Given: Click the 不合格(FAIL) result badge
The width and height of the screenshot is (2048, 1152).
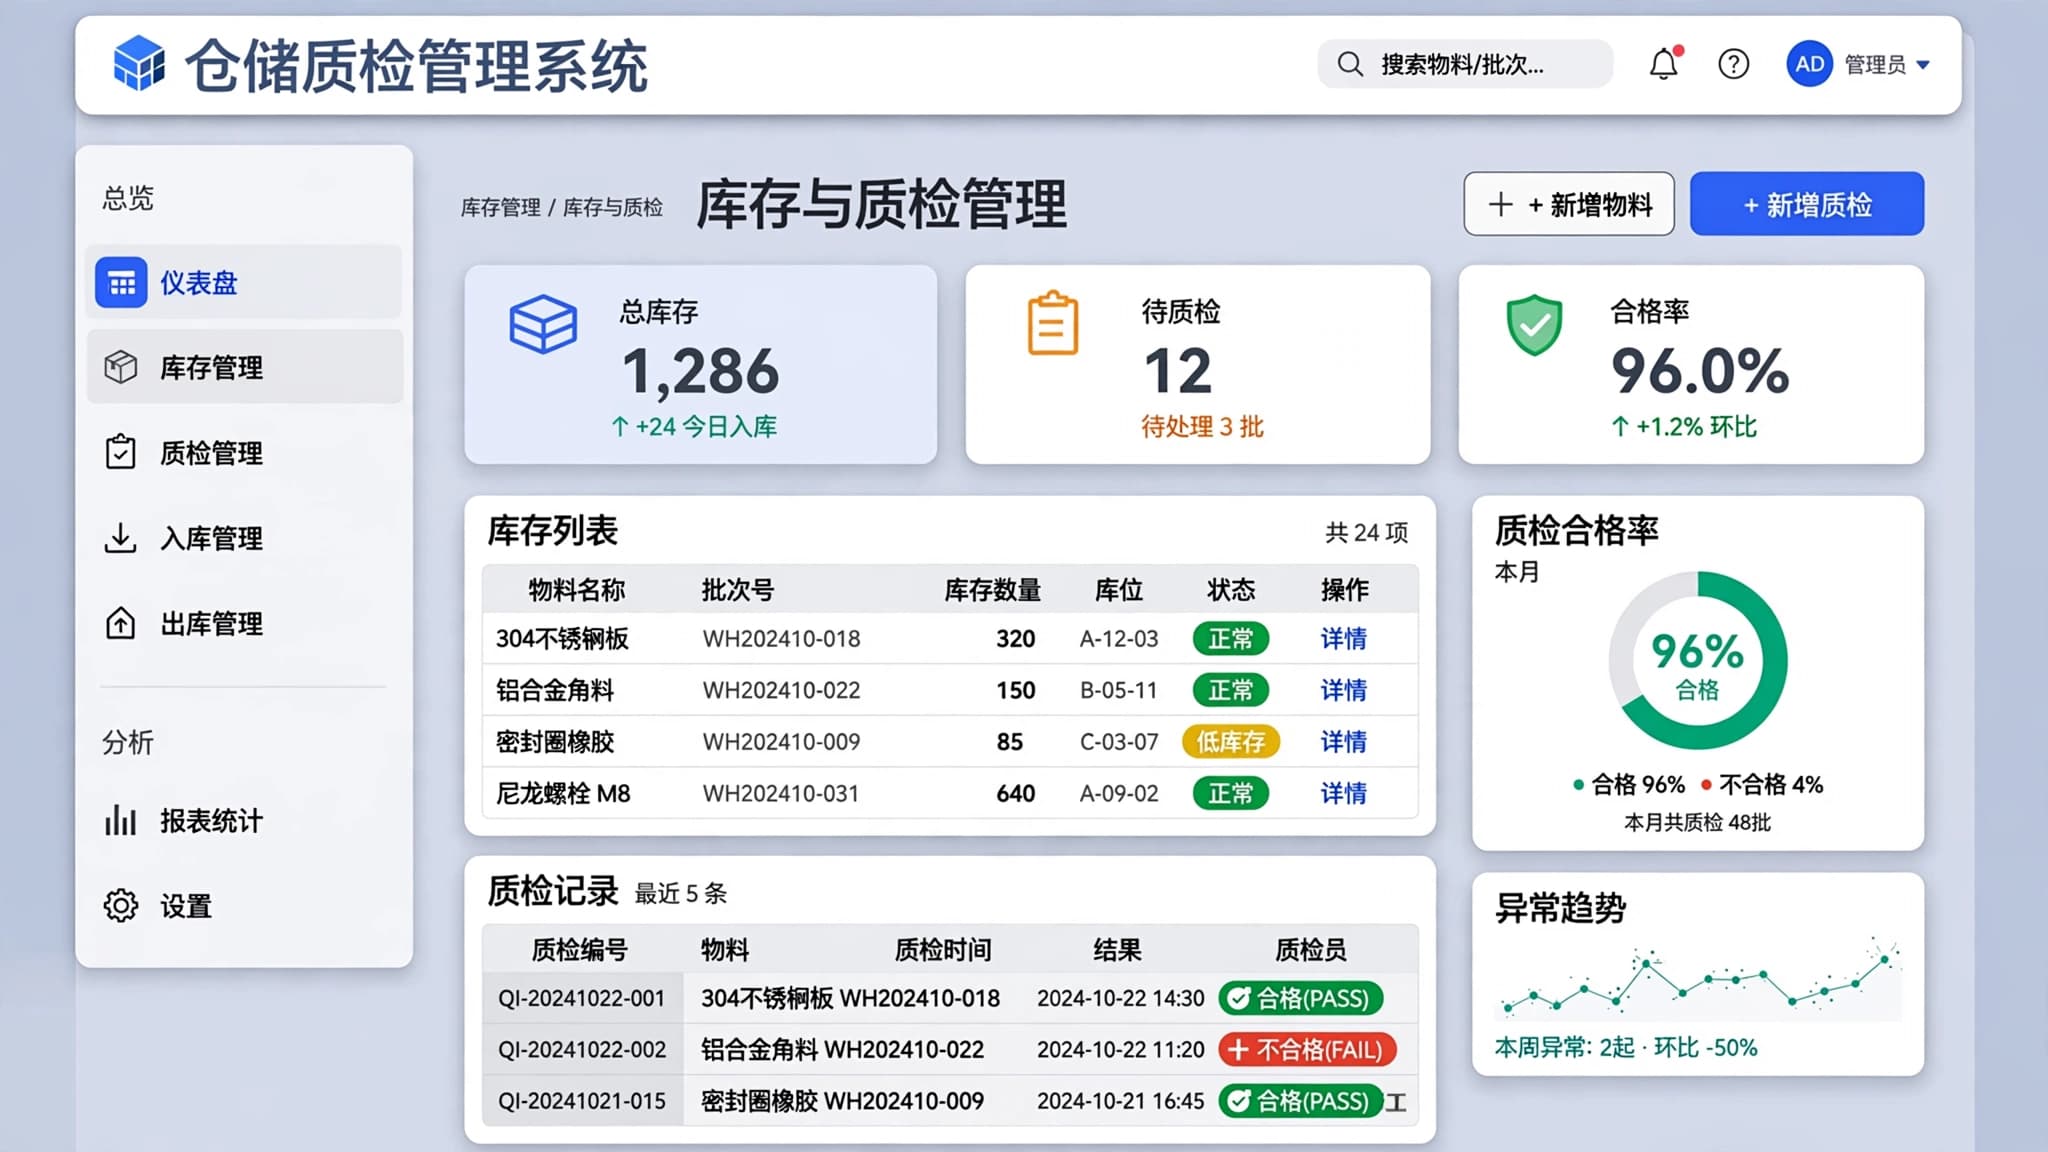Looking at the screenshot, I should click(1307, 1050).
